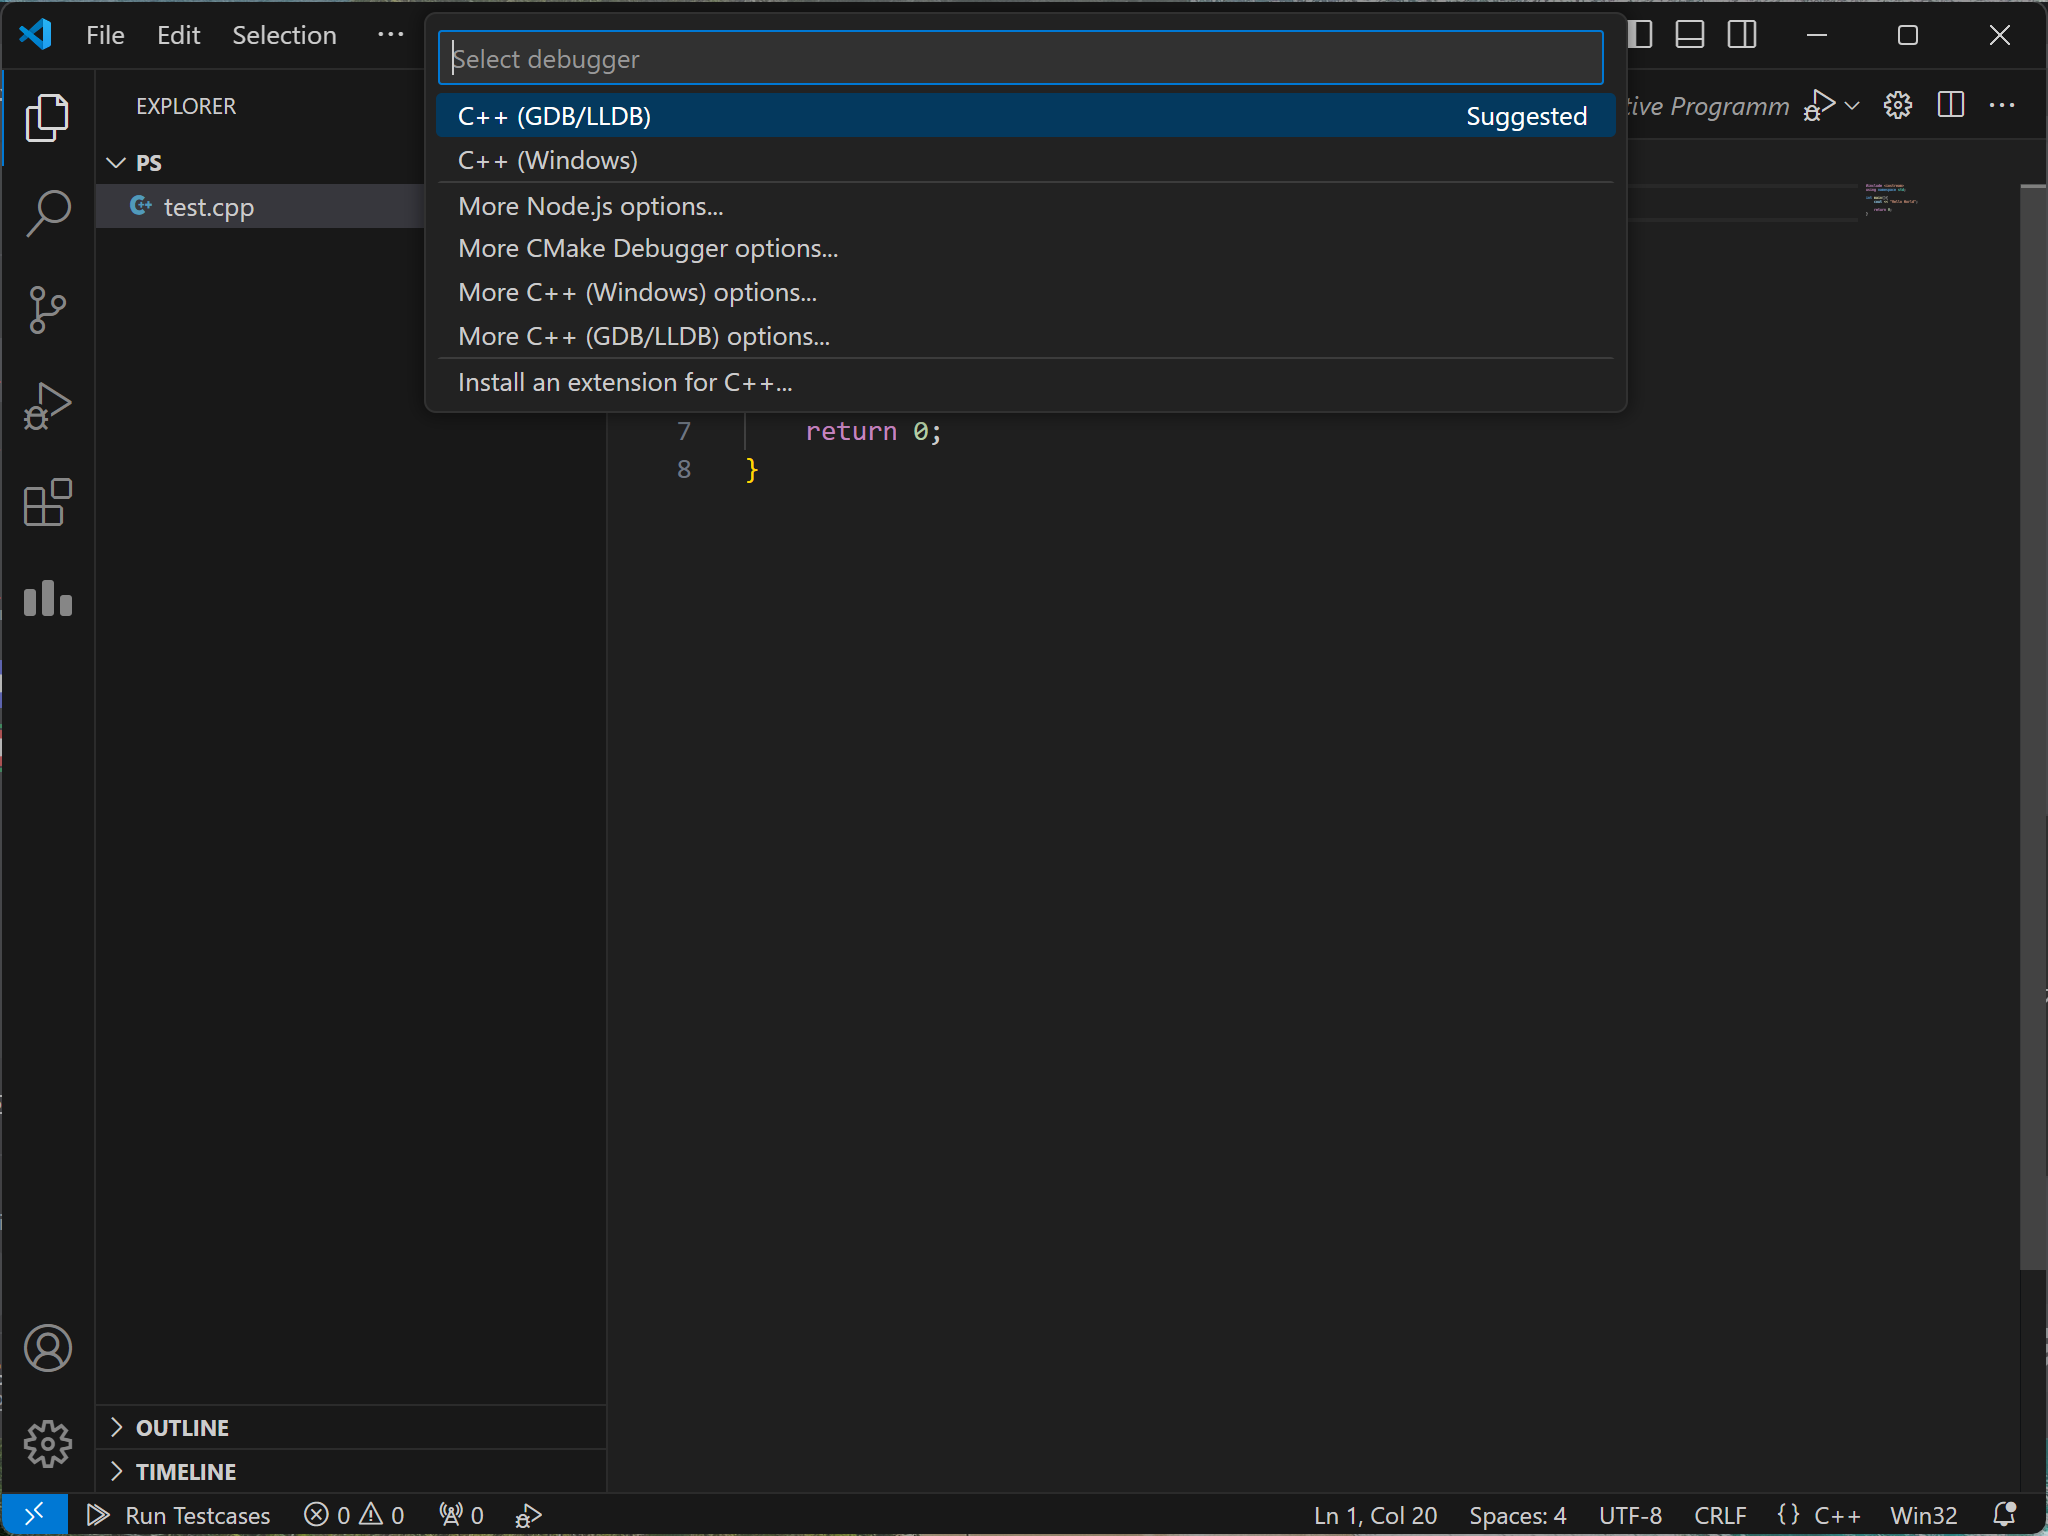The width and height of the screenshot is (2048, 1536).
Task: Open the Search view icon
Action: pyautogui.click(x=47, y=214)
